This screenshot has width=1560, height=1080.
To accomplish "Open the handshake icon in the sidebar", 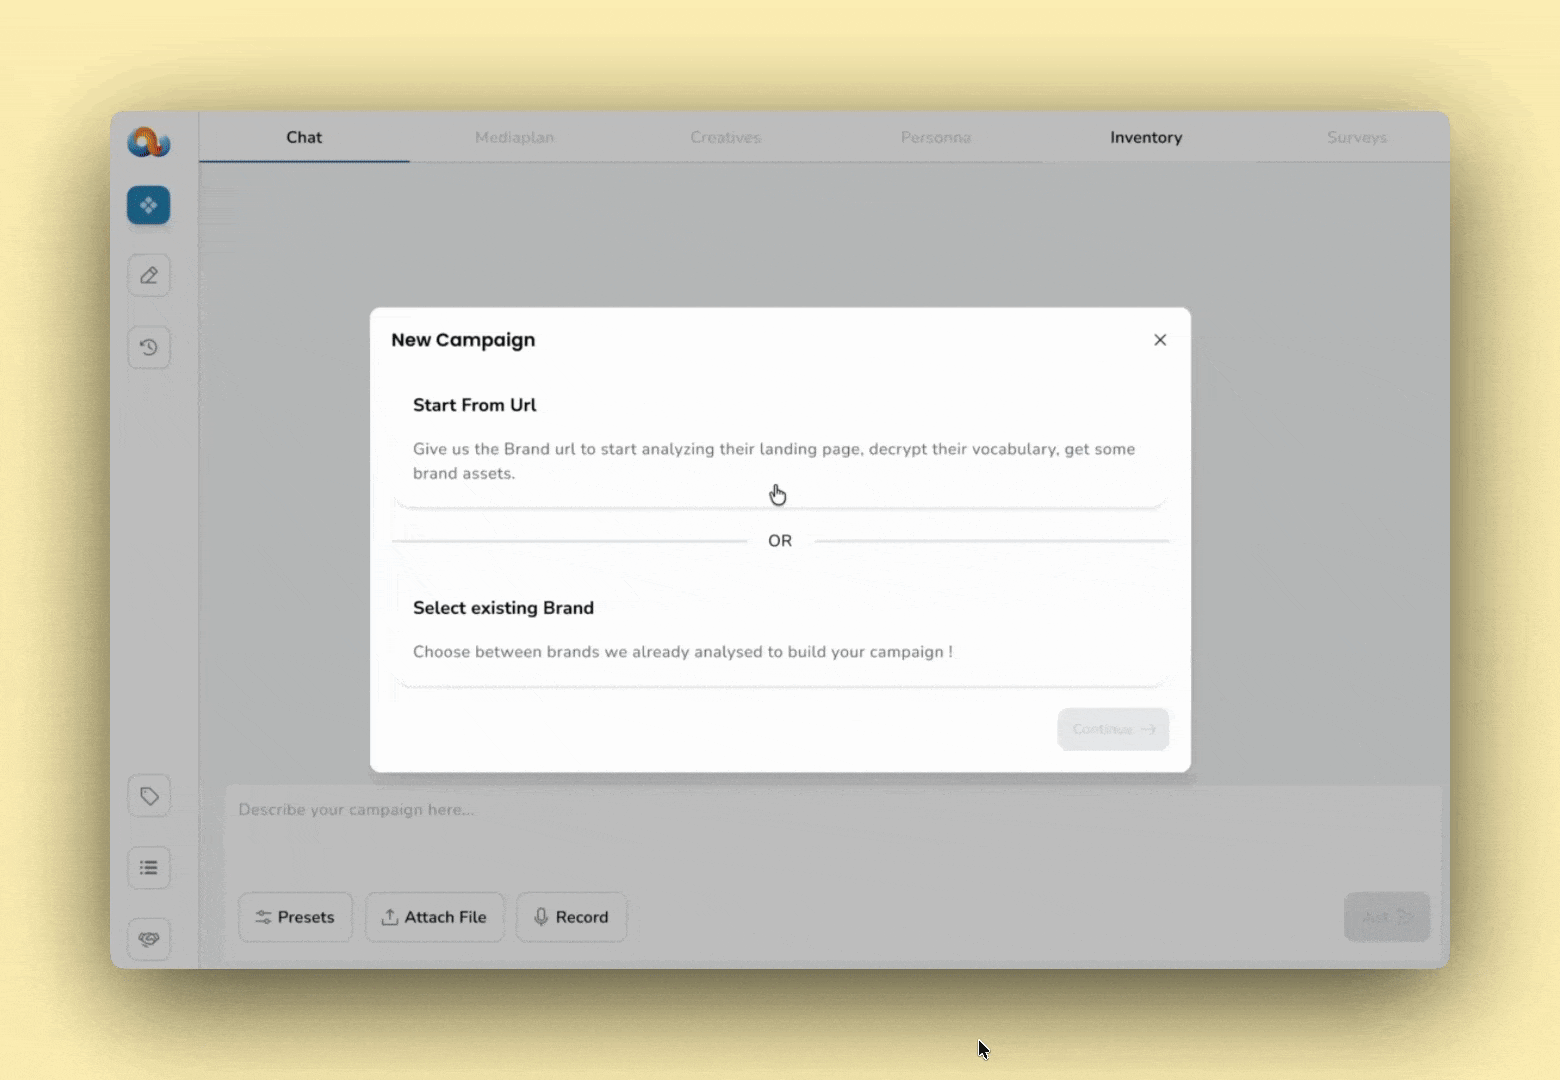I will 149,939.
